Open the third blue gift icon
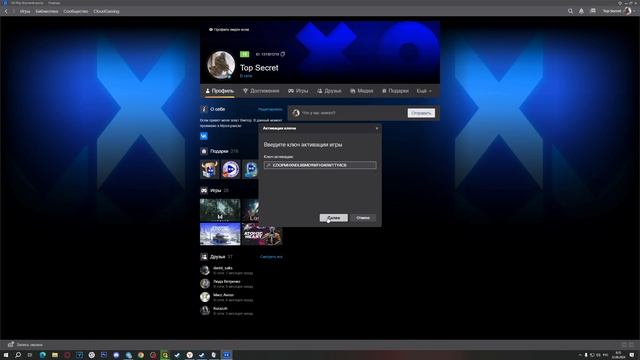The width and height of the screenshot is (640, 360). tap(250, 169)
